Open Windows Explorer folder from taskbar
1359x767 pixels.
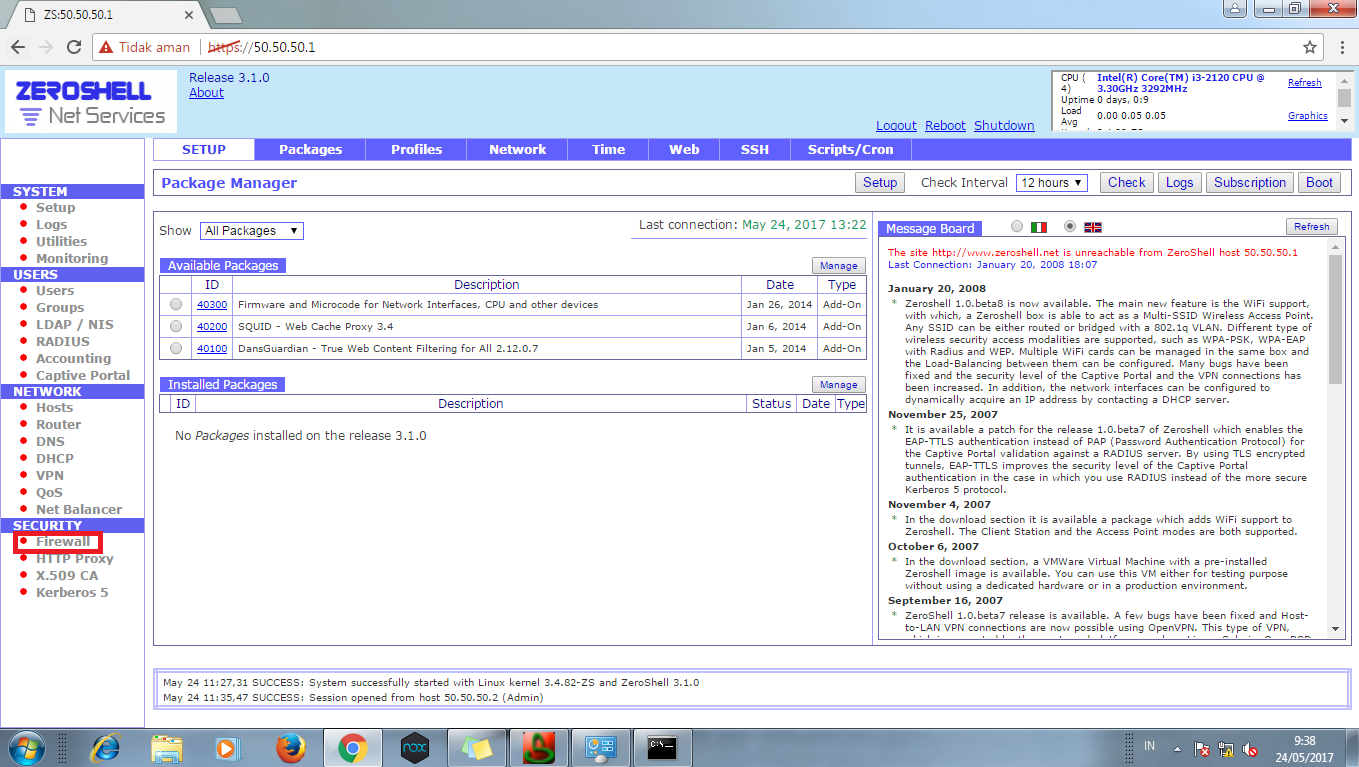[x=167, y=748]
